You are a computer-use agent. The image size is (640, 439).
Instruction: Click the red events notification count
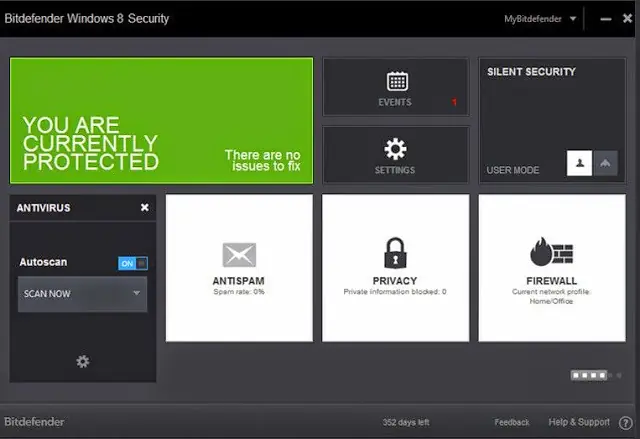pos(454,102)
